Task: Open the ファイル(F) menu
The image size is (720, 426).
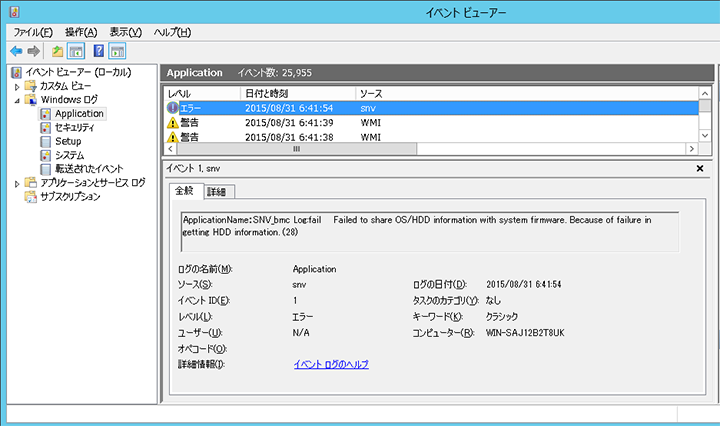Action: (33, 32)
